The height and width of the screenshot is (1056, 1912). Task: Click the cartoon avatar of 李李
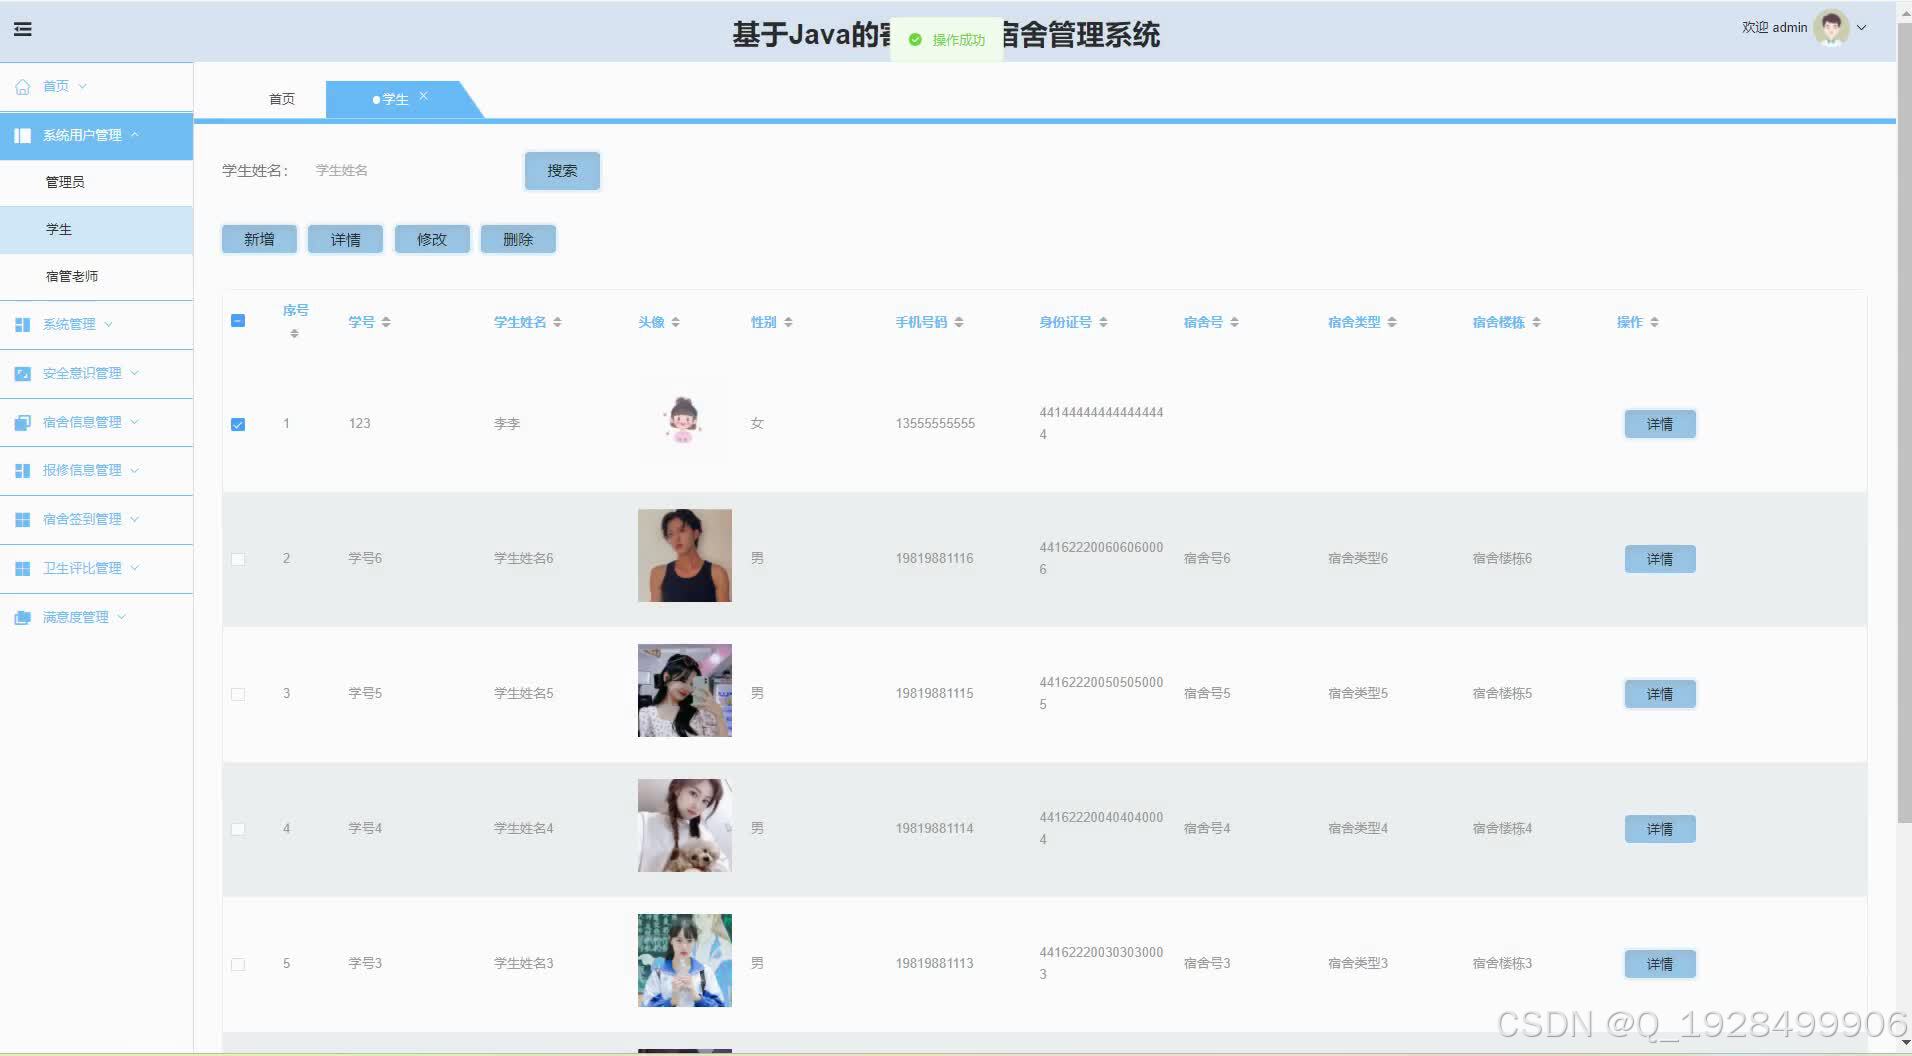[x=684, y=420]
